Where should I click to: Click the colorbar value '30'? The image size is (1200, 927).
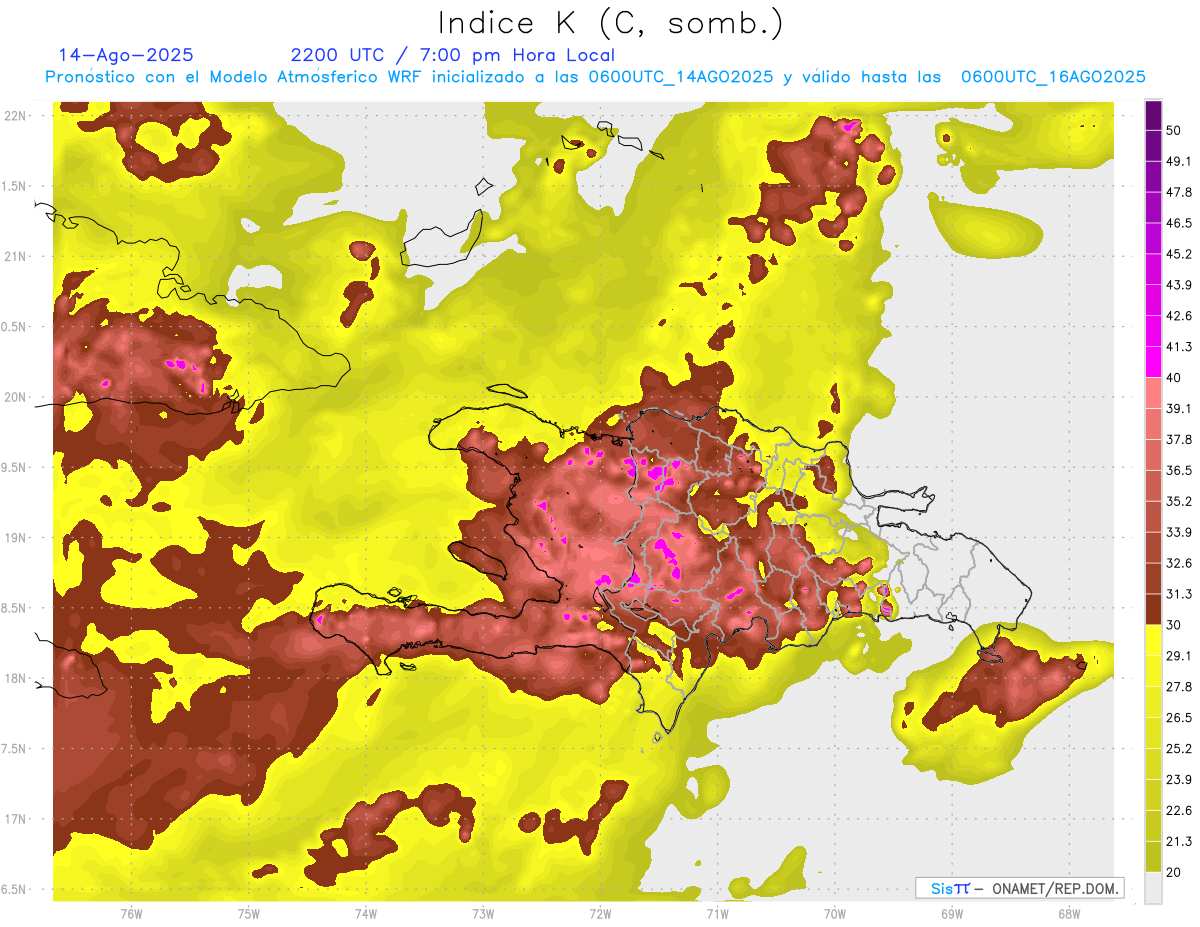tap(1175, 625)
